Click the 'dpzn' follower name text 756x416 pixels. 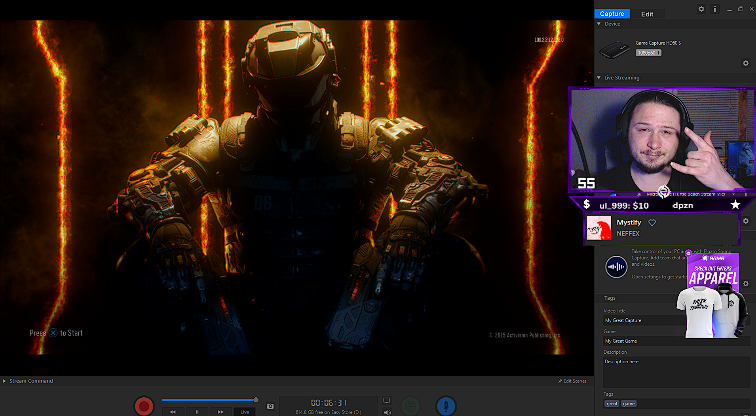pyautogui.click(x=683, y=205)
